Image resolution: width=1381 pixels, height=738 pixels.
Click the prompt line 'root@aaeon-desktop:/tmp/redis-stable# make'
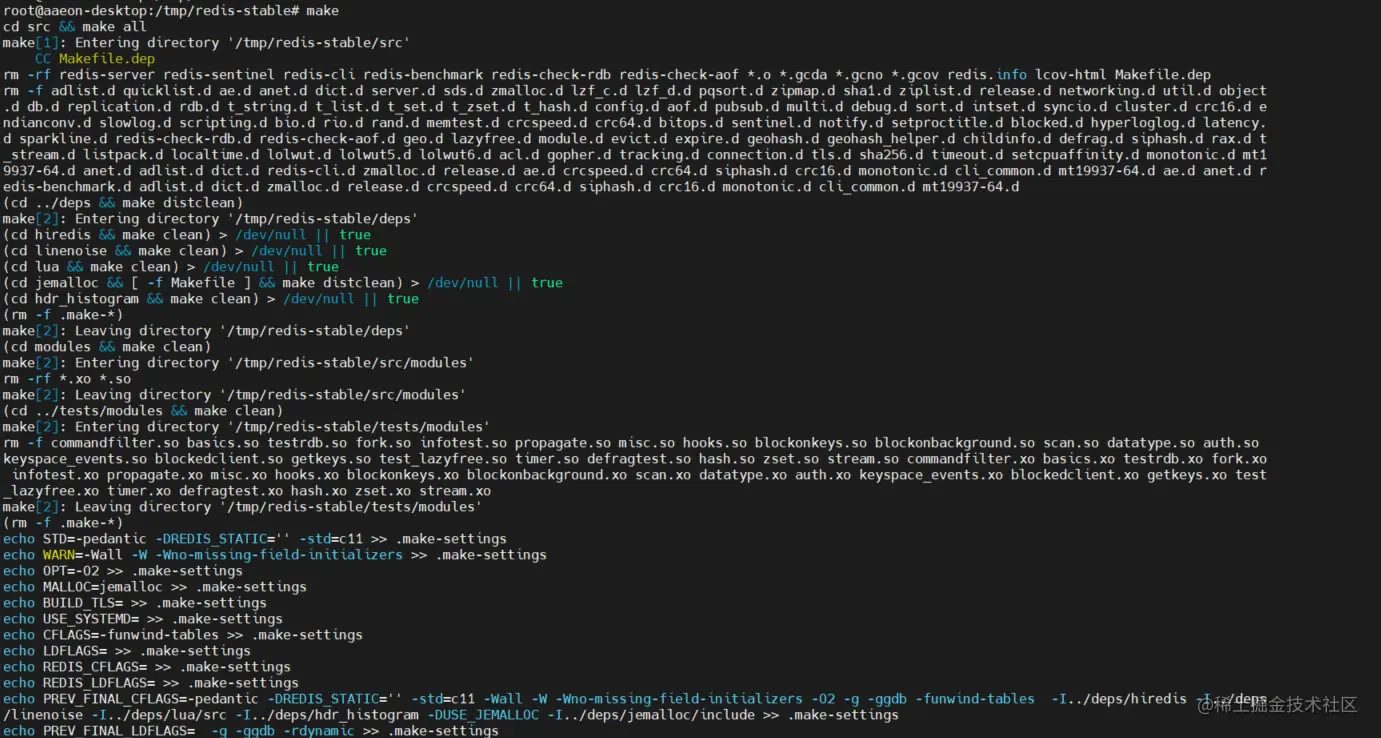point(170,11)
